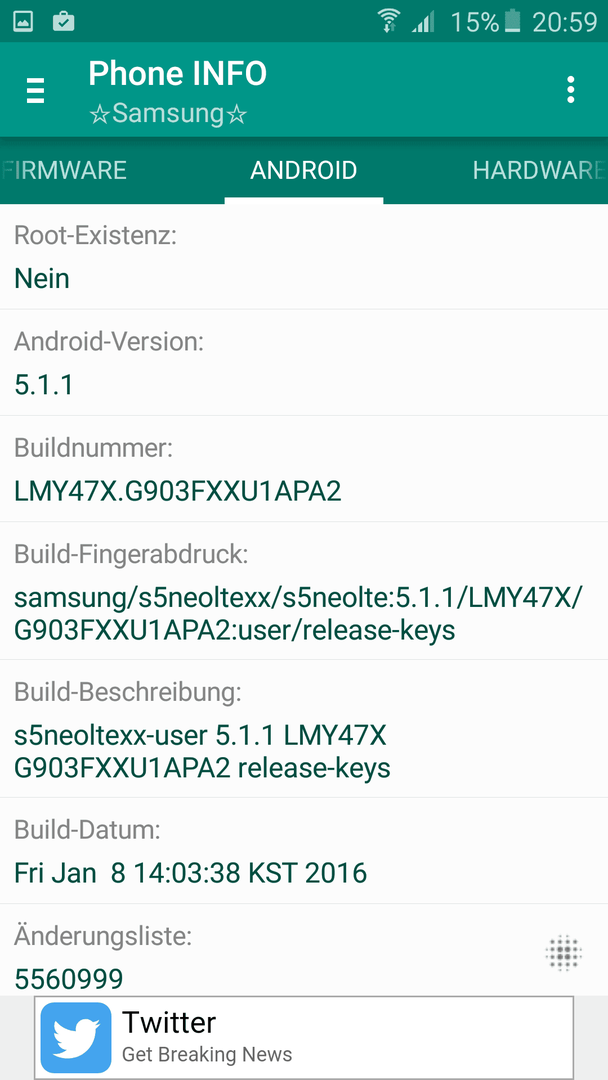
Task: Switch to the FIRMWARE tab
Action: point(64,170)
